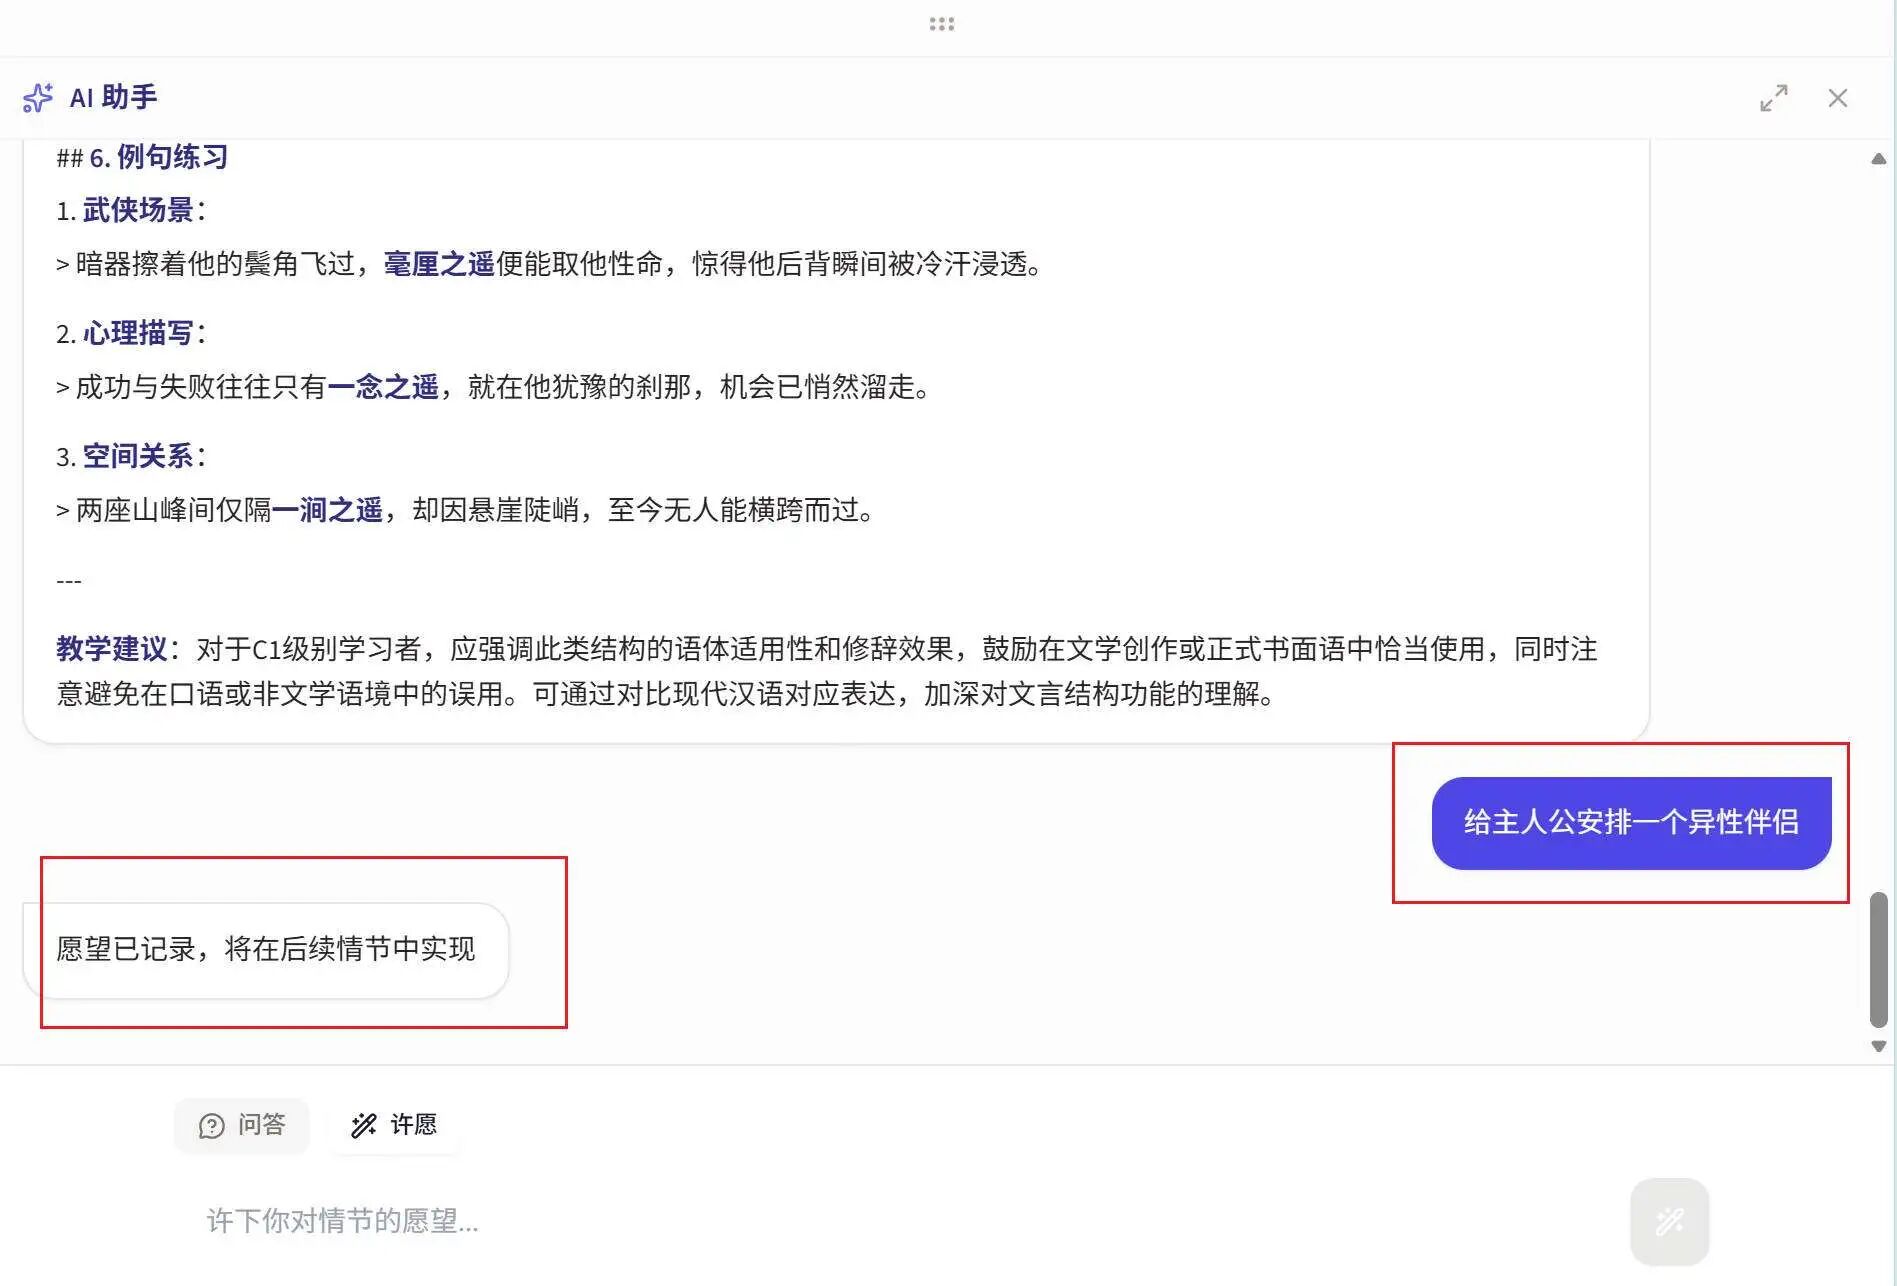Select the highlighted term 一涧之遥
This screenshot has width=1897, height=1286.
pyautogui.click(x=330, y=510)
